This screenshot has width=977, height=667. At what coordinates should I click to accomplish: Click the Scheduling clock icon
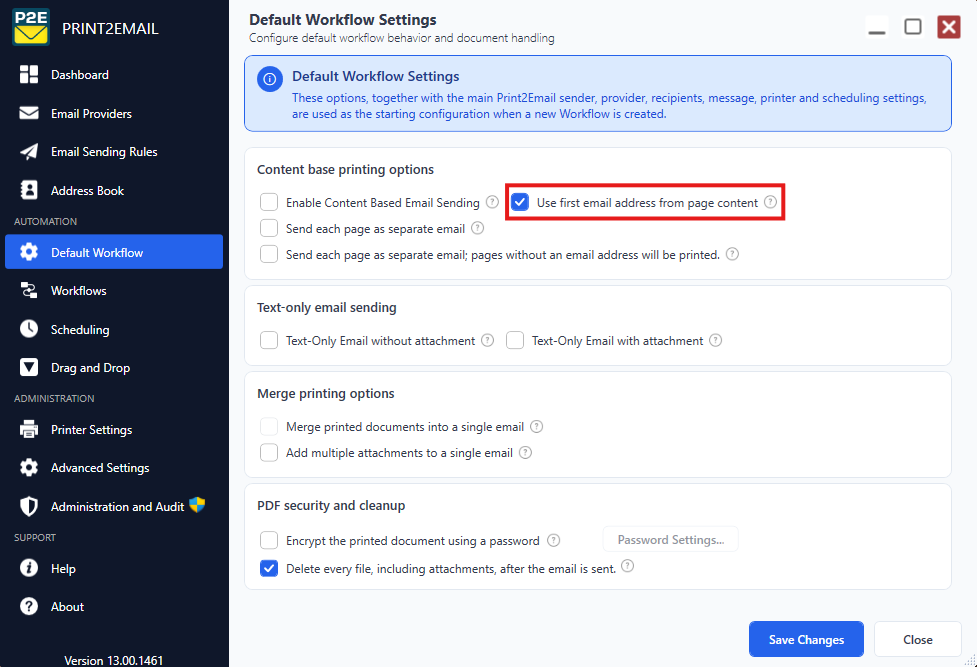coord(29,329)
